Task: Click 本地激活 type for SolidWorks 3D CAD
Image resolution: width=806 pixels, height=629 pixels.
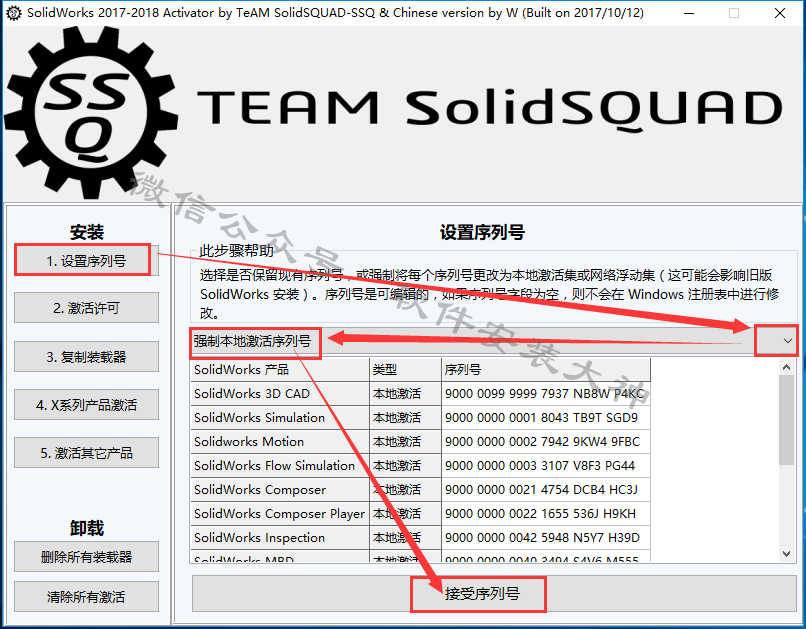Action: pos(406,394)
